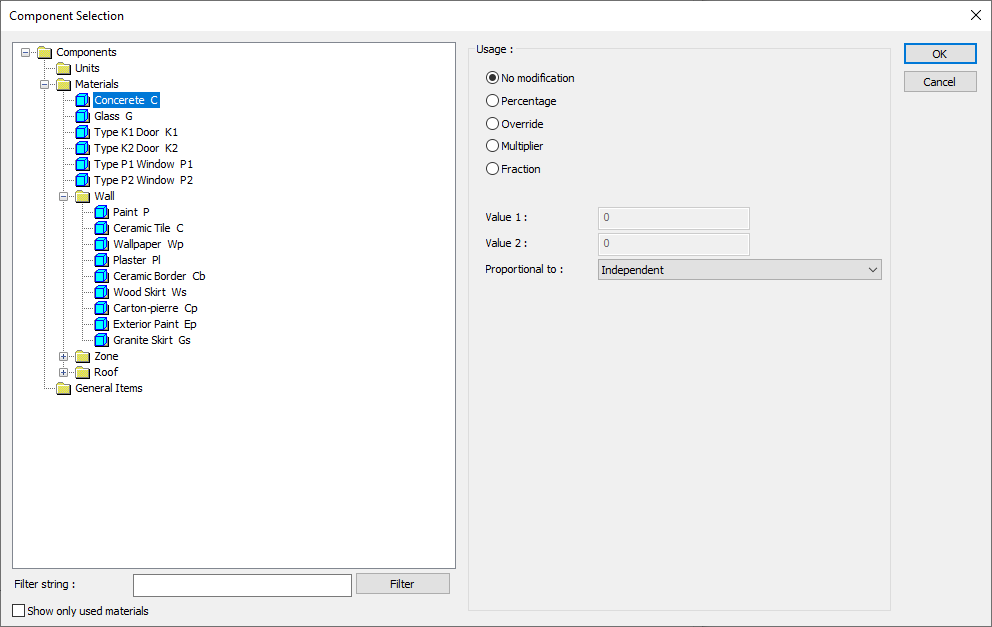Image resolution: width=992 pixels, height=627 pixels.
Task: Click the Units folder icon
Action: (x=63, y=68)
